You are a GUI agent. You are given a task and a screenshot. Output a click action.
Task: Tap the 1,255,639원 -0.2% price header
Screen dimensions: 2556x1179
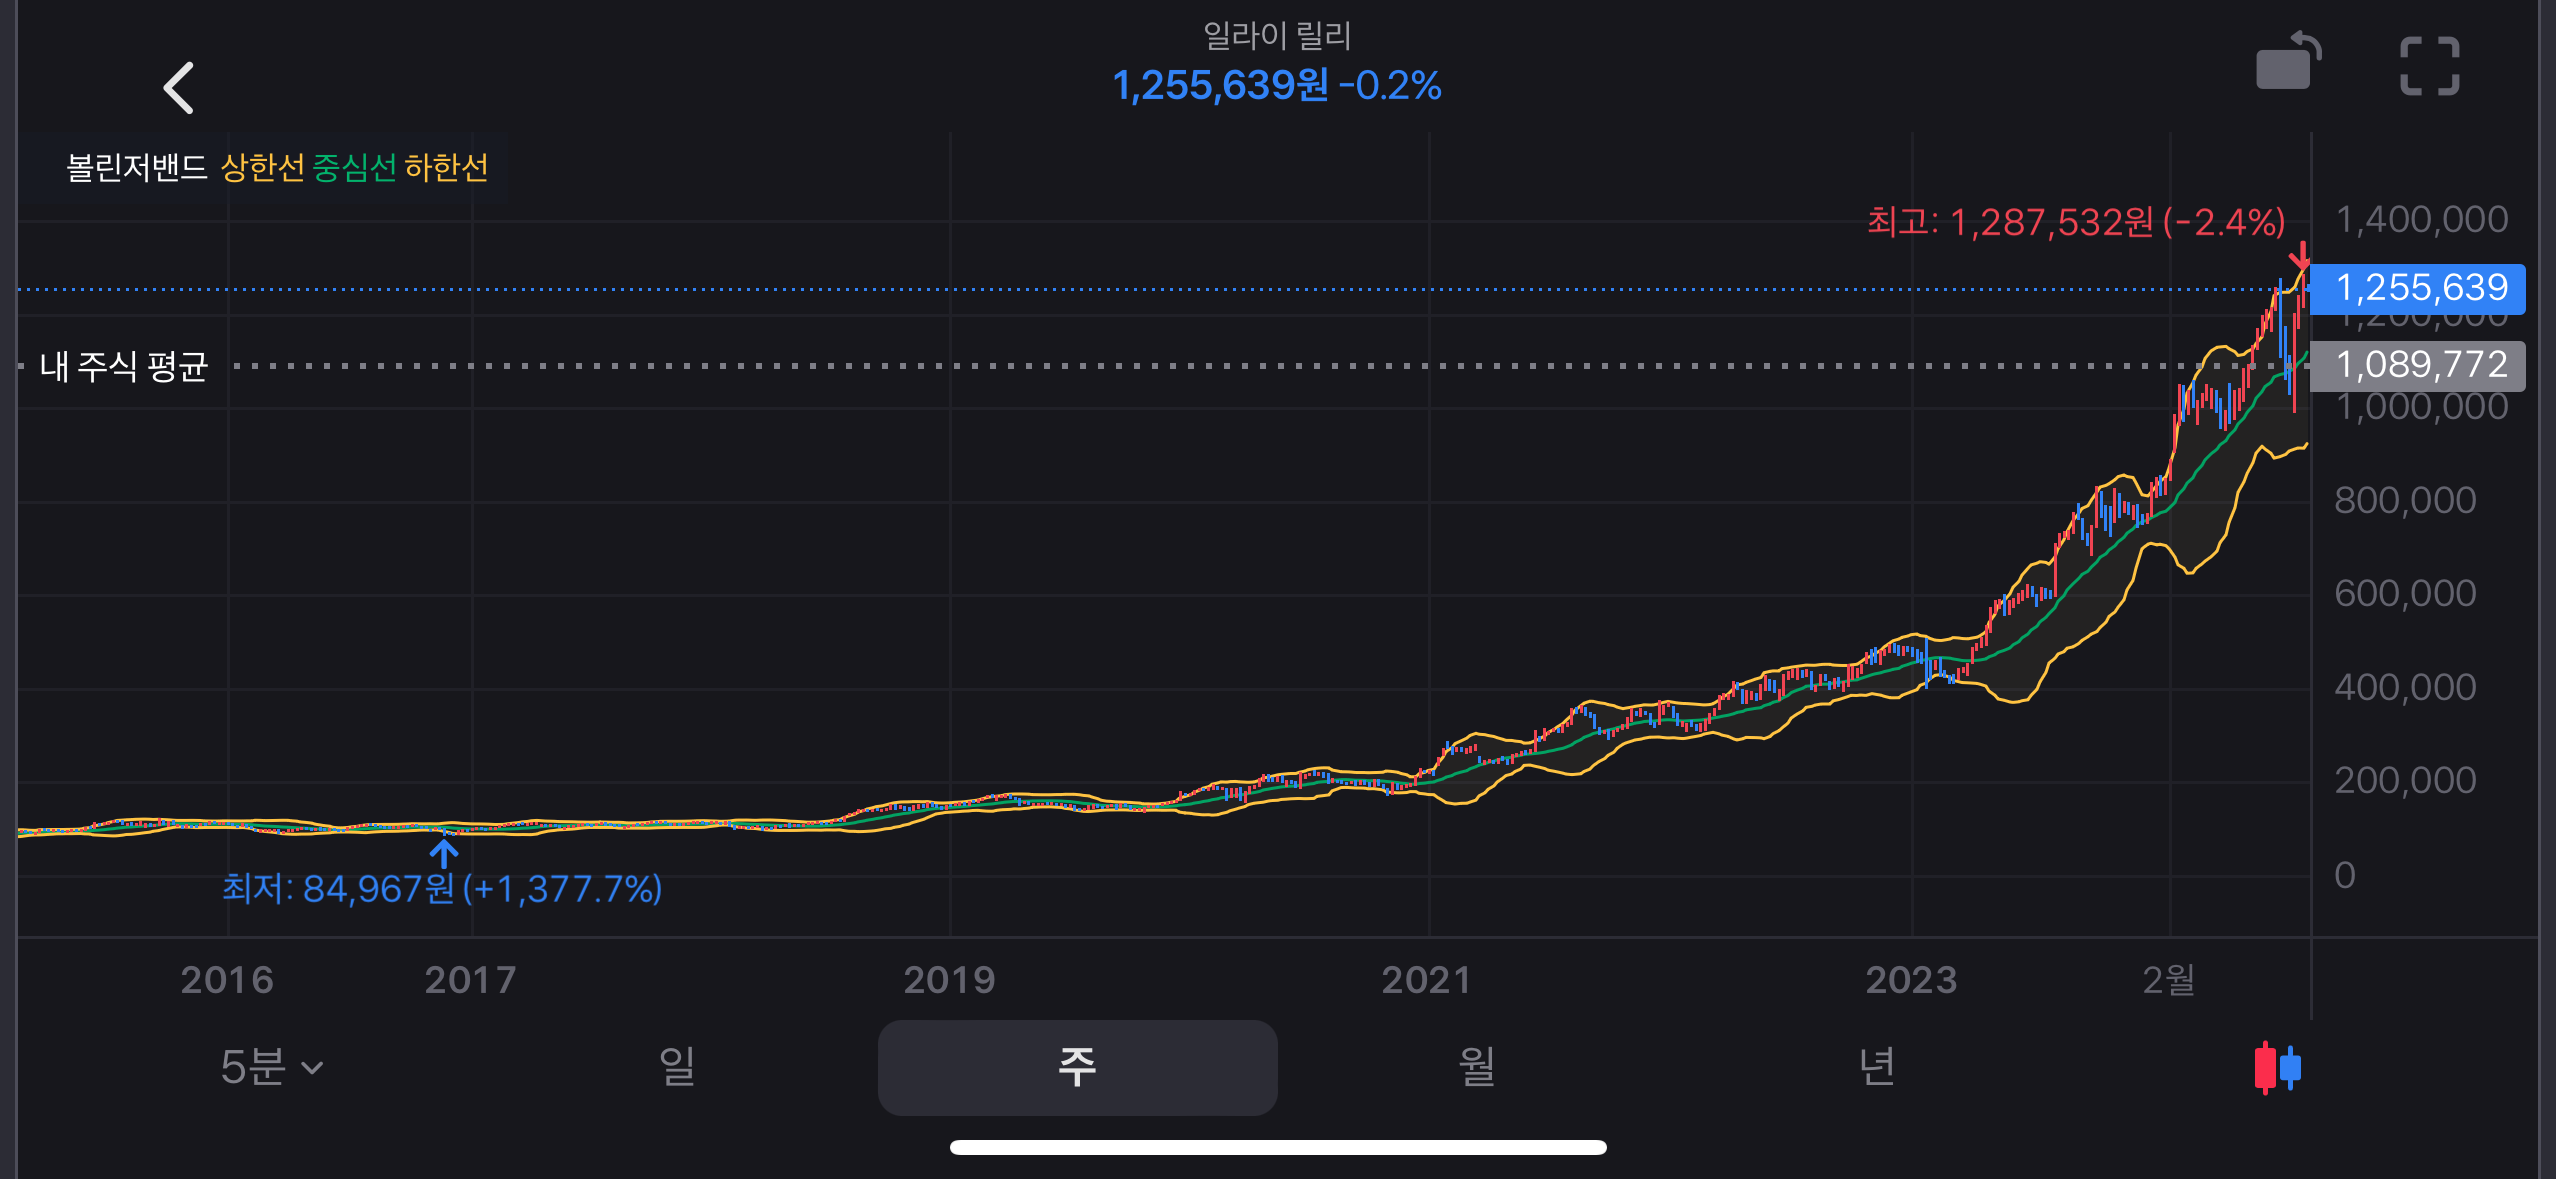click(x=1277, y=86)
